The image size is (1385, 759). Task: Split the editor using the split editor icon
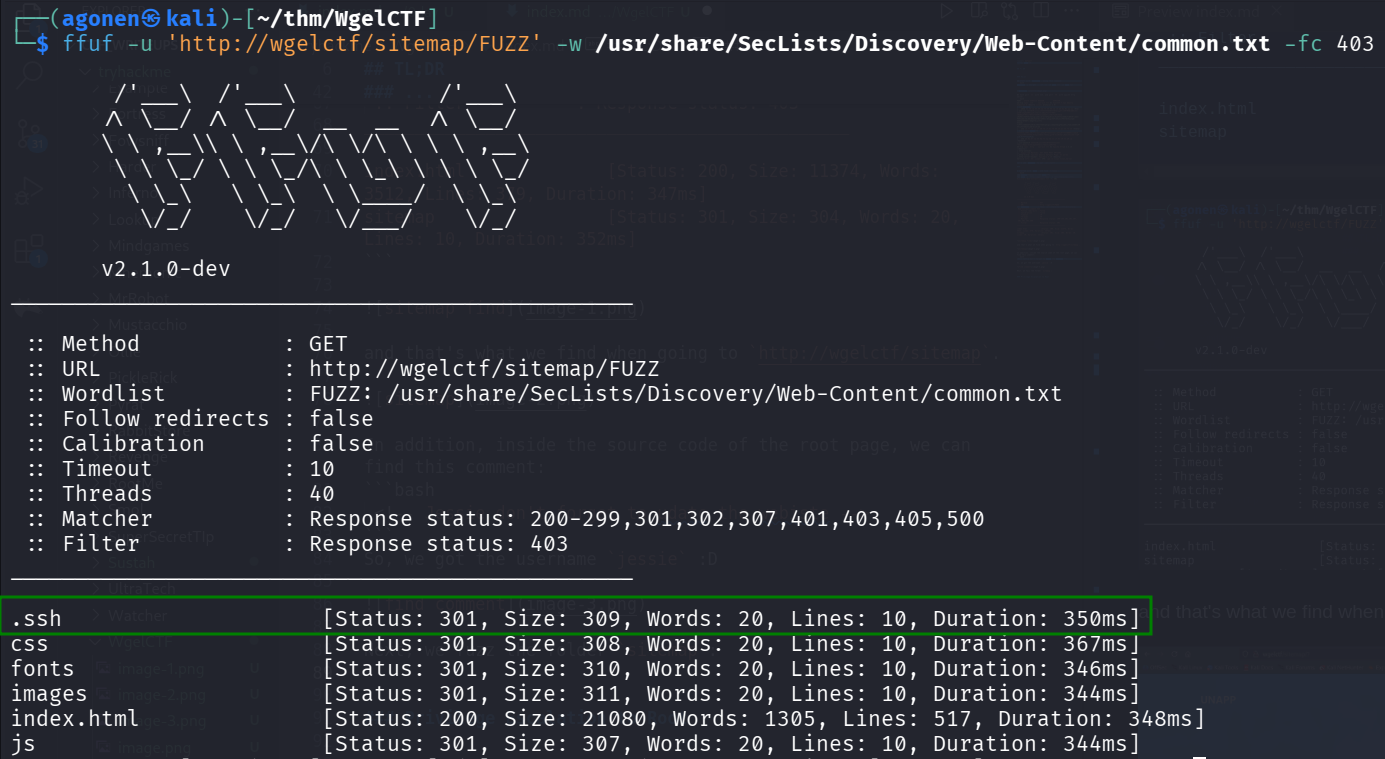pyautogui.click(x=1041, y=11)
